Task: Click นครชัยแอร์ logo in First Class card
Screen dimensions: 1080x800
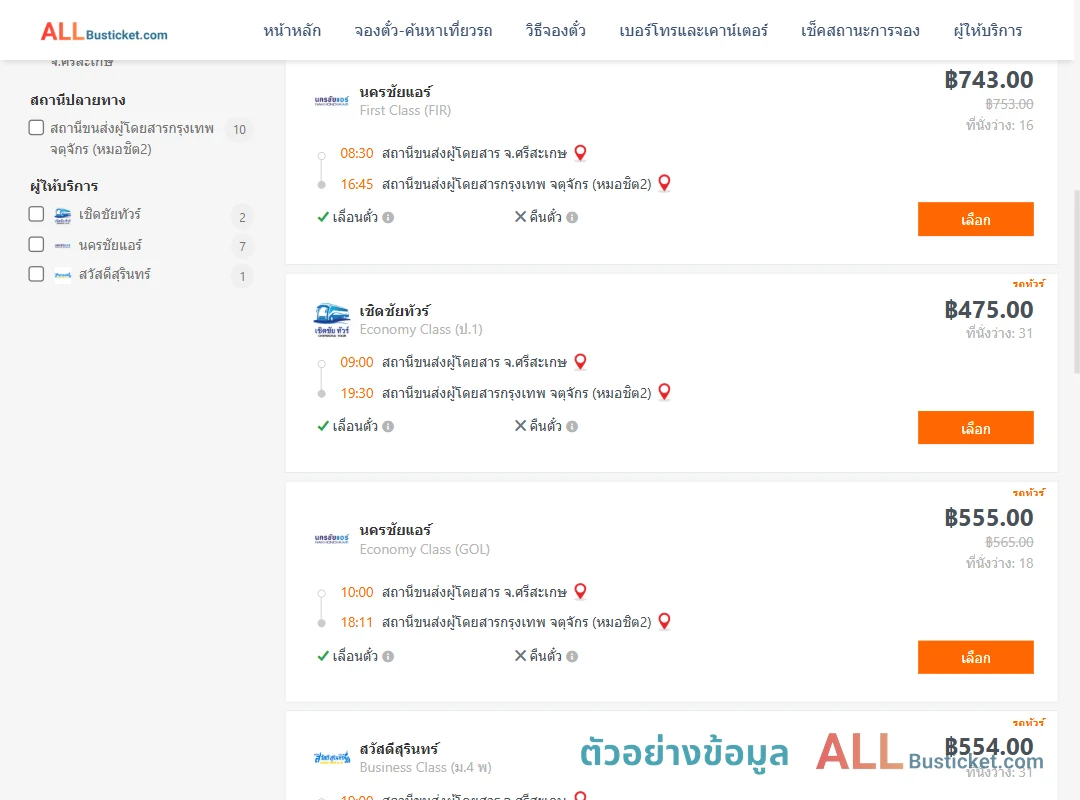Action: click(331, 101)
